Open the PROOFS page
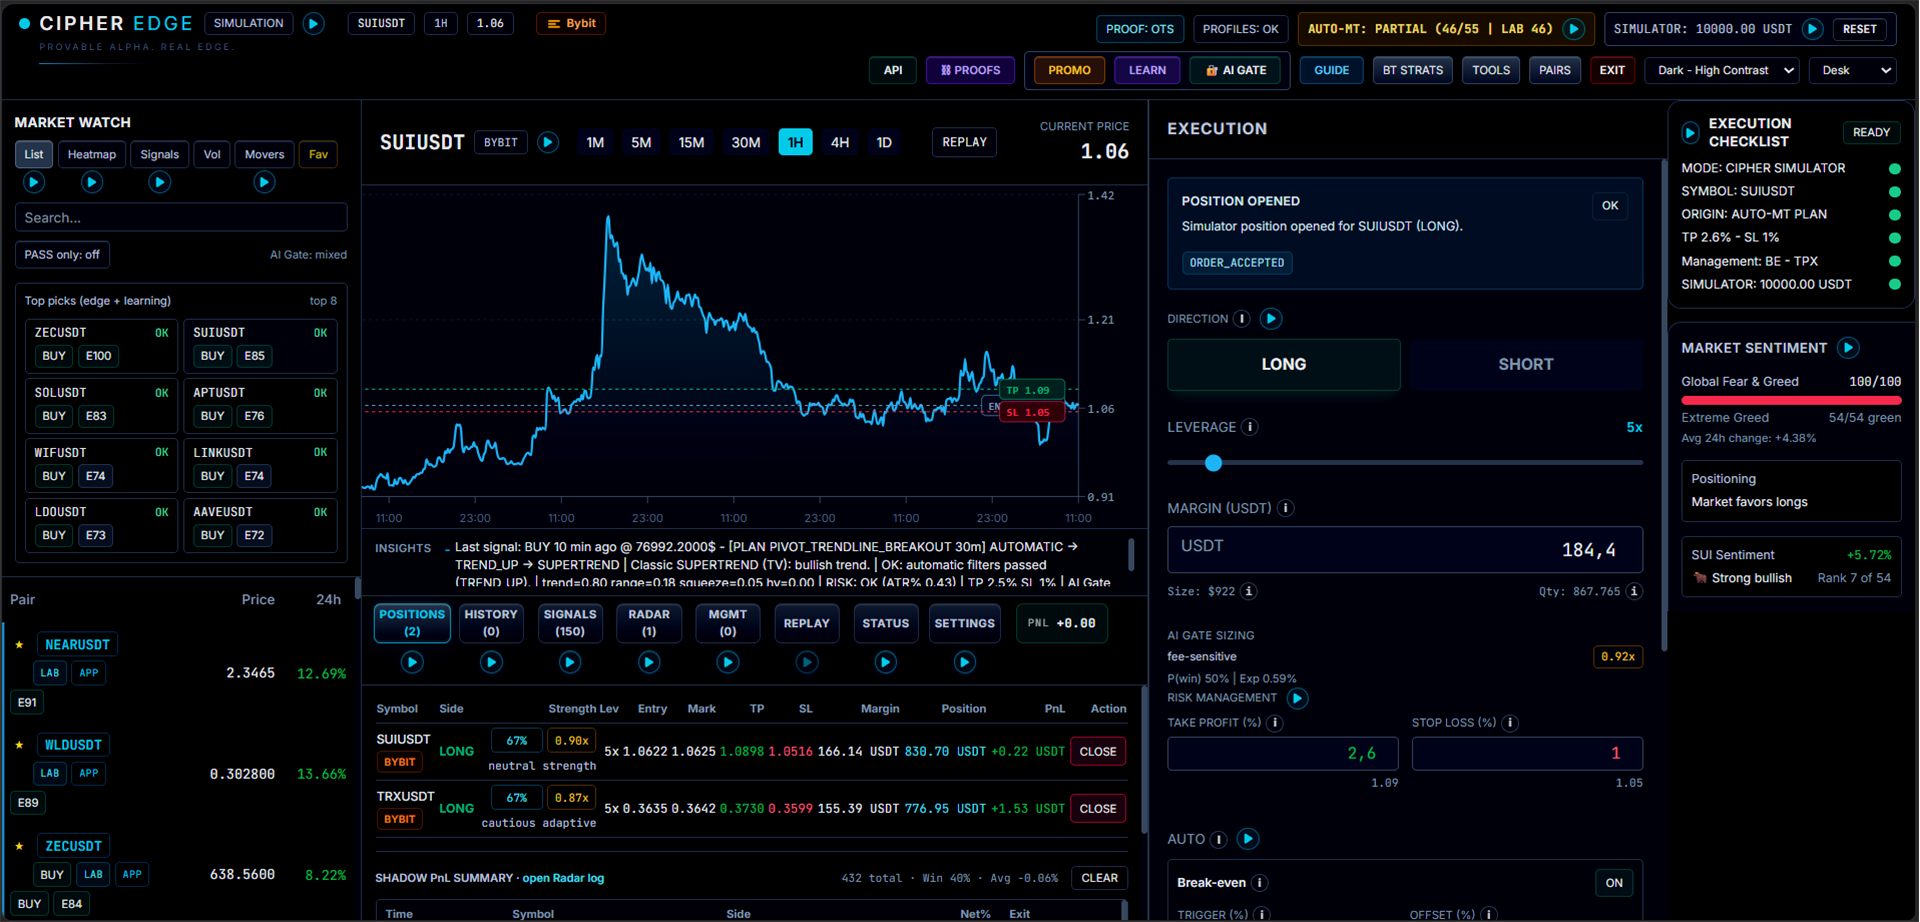The height and width of the screenshot is (922, 1920). pos(971,70)
